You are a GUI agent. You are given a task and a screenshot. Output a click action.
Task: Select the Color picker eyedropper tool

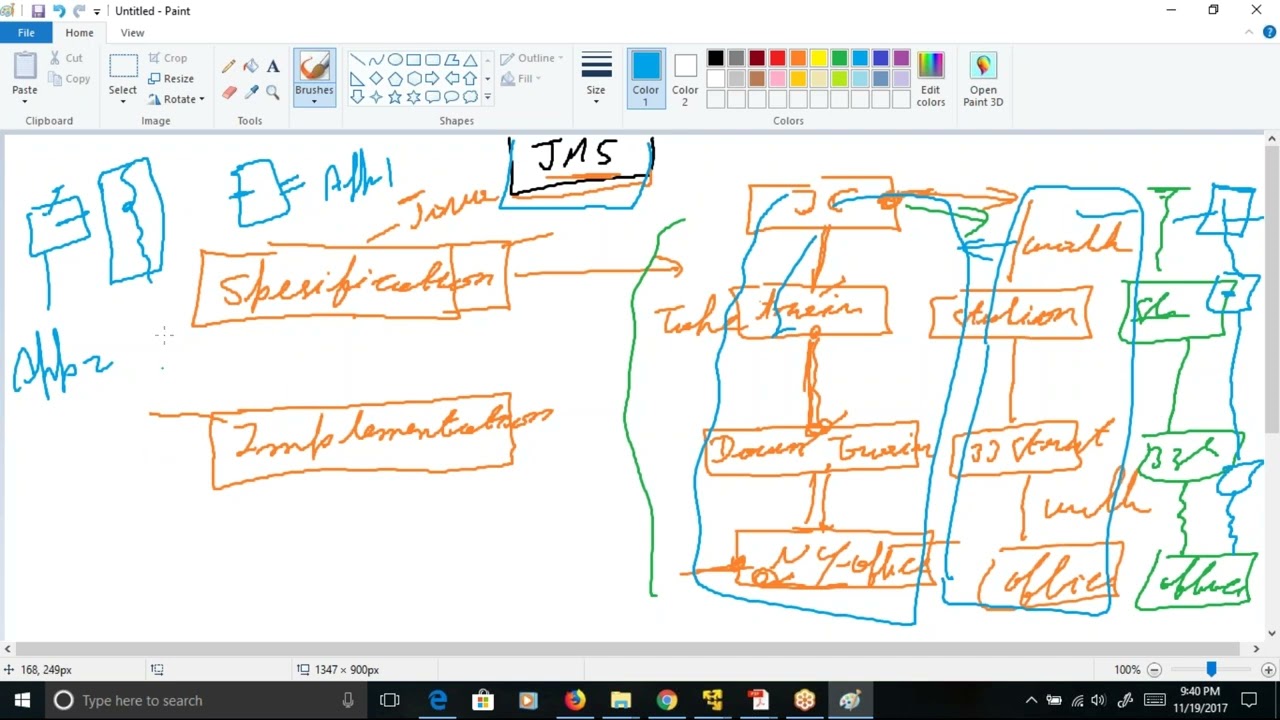251,93
